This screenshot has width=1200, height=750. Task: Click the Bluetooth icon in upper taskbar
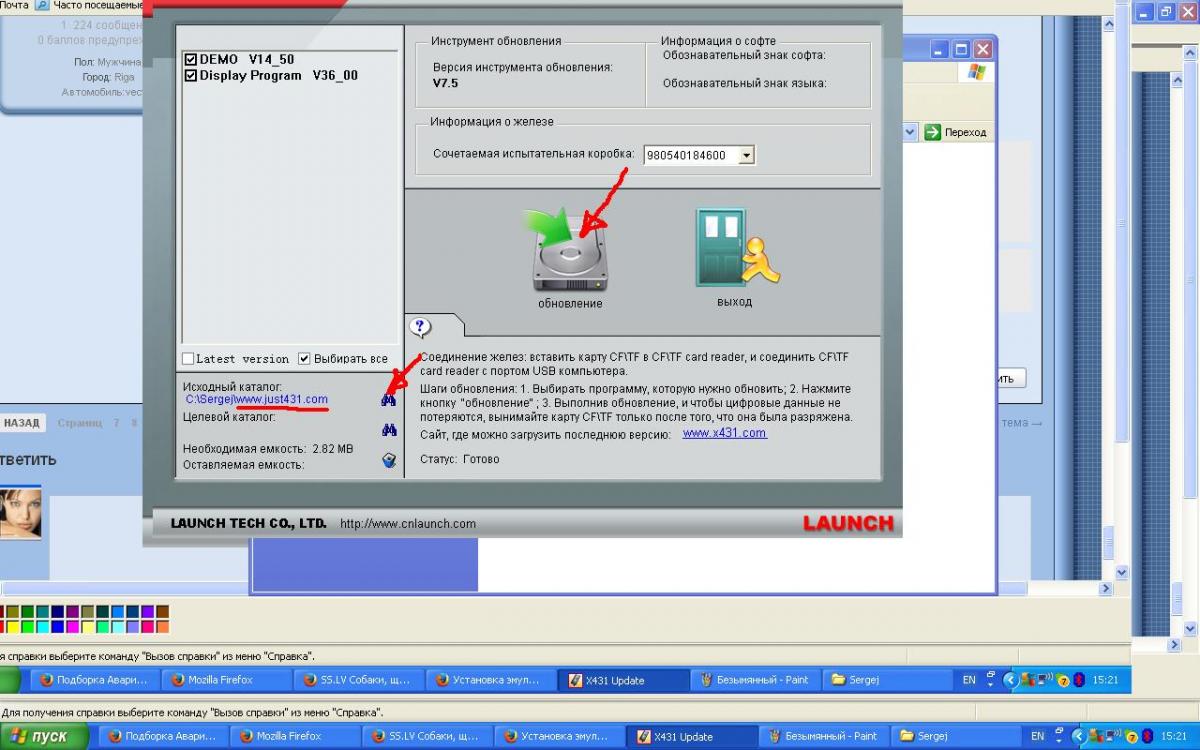(1079, 680)
